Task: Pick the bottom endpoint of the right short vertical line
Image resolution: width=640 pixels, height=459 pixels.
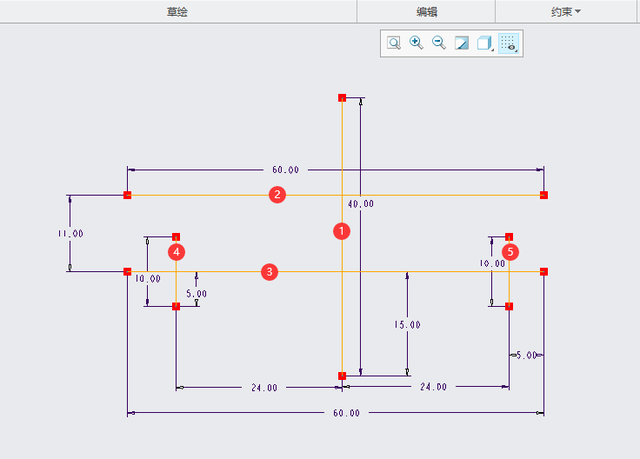Action: coord(509,306)
